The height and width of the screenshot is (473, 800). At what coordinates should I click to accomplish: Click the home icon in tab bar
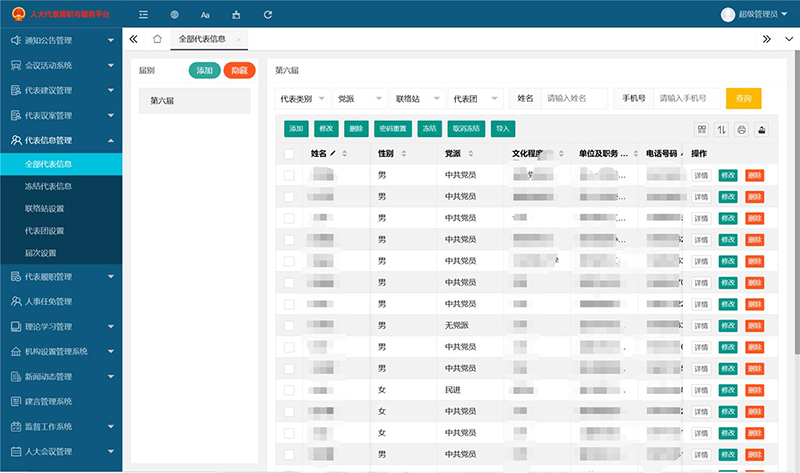157,39
